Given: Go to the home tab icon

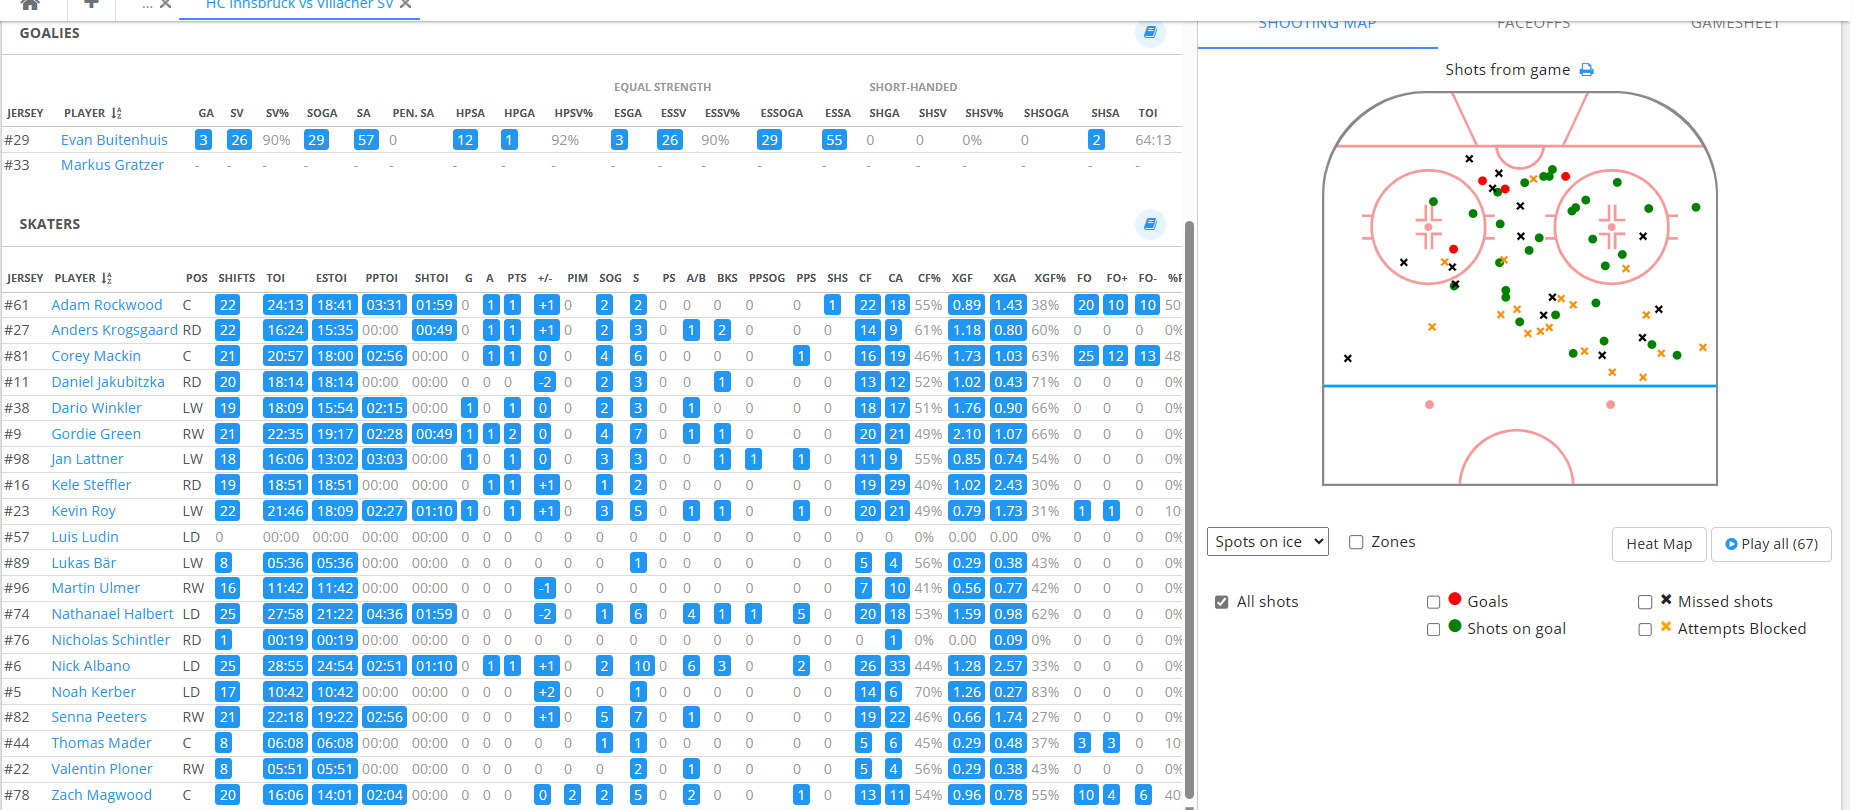Looking at the screenshot, I should 30,5.
